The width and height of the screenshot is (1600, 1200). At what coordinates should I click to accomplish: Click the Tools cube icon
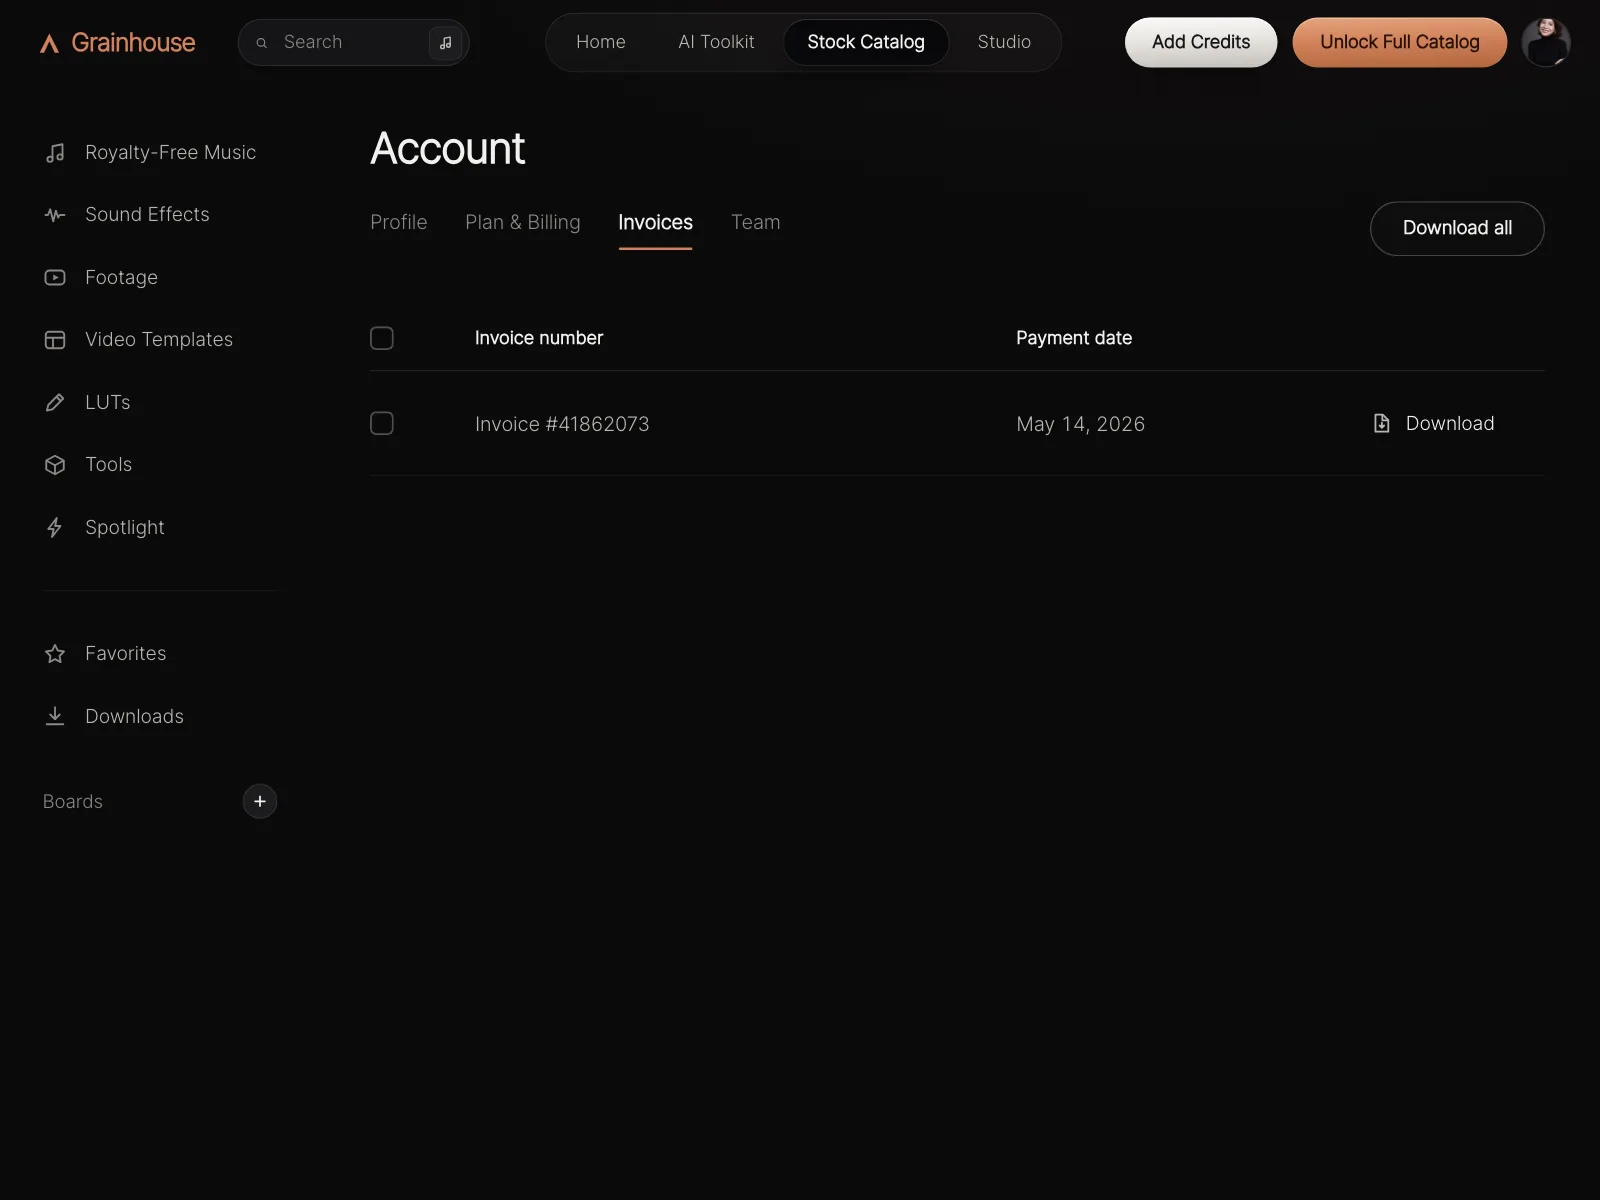(x=55, y=465)
